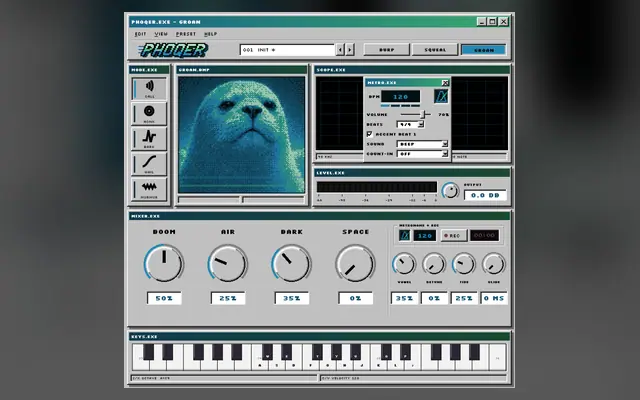Play the black piano key labeled W
The height and width of the screenshot is (400, 640).
(x=268, y=352)
